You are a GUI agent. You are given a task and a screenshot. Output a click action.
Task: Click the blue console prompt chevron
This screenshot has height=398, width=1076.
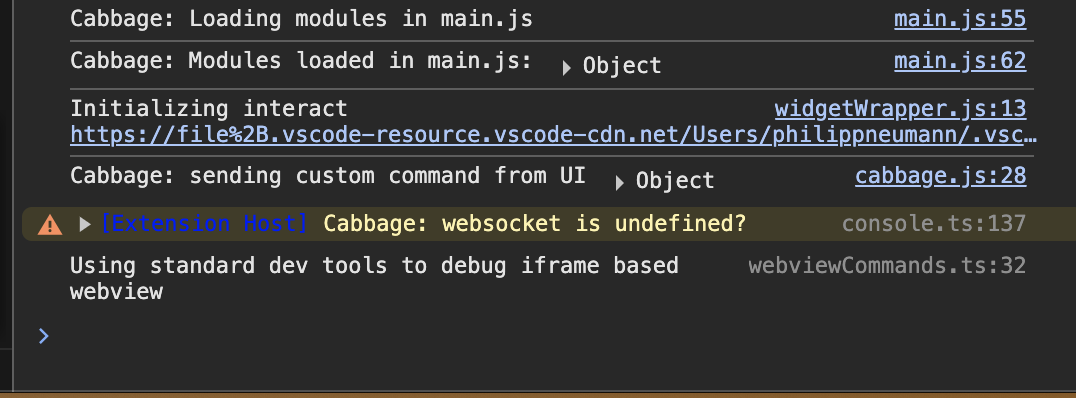pyautogui.click(x=43, y=336)
